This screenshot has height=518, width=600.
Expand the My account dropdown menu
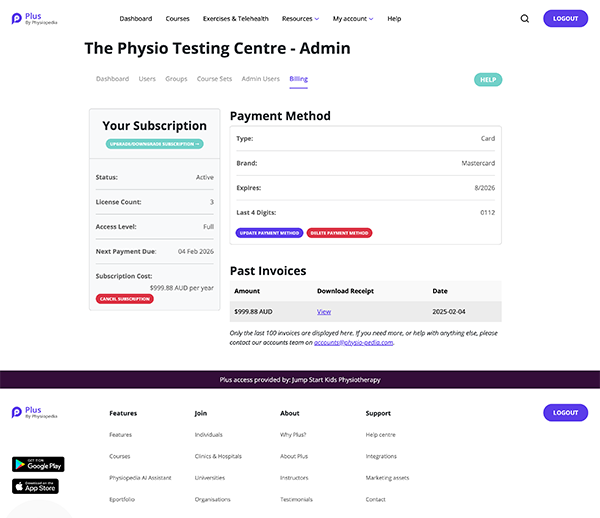pyautogui.click(x=353, y=18)
